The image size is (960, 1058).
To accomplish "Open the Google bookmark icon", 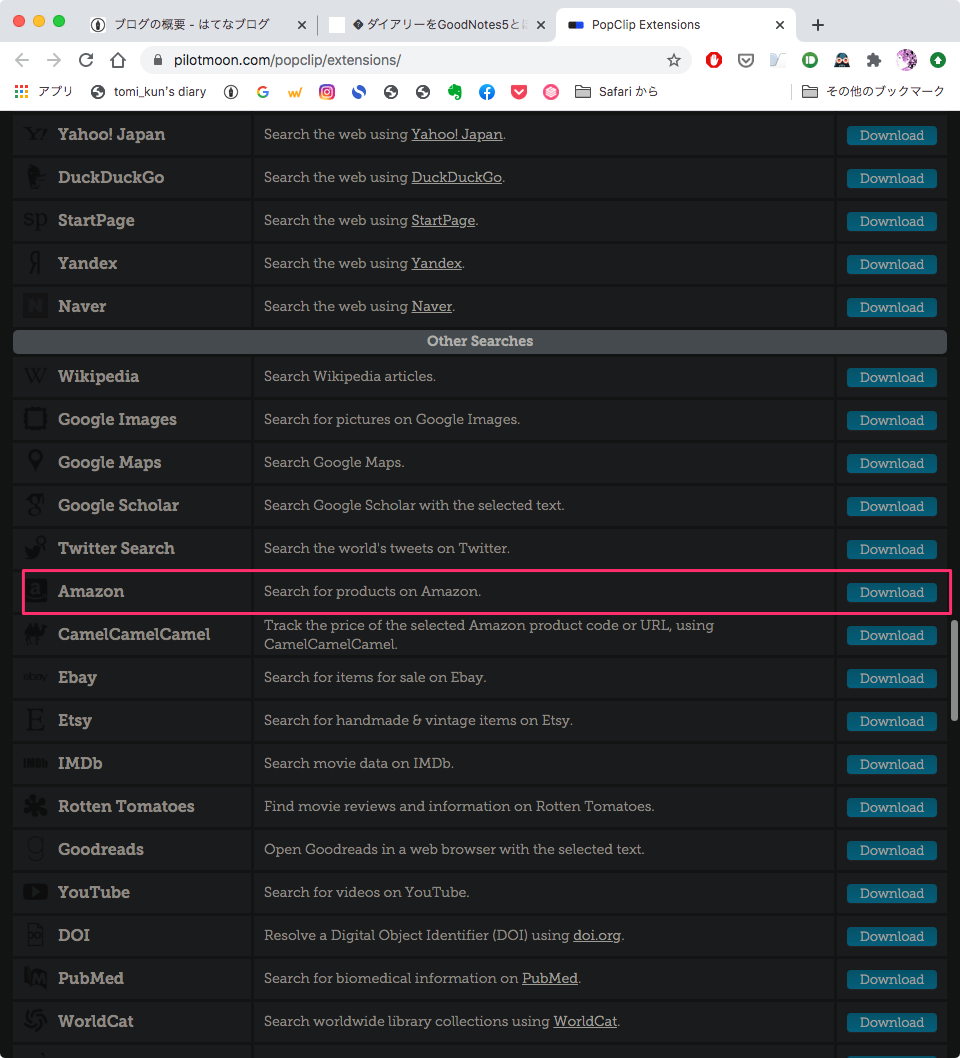I will [x=263, y=92].
